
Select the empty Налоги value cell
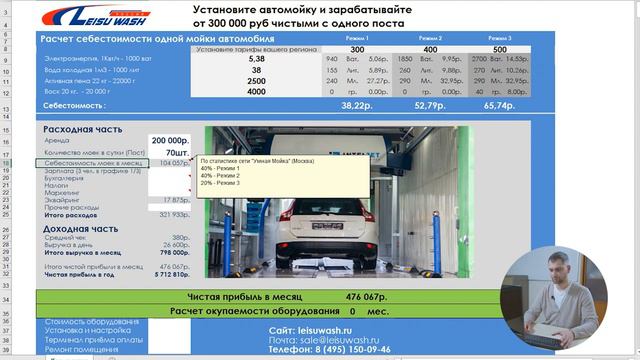(x=169, y=186)
